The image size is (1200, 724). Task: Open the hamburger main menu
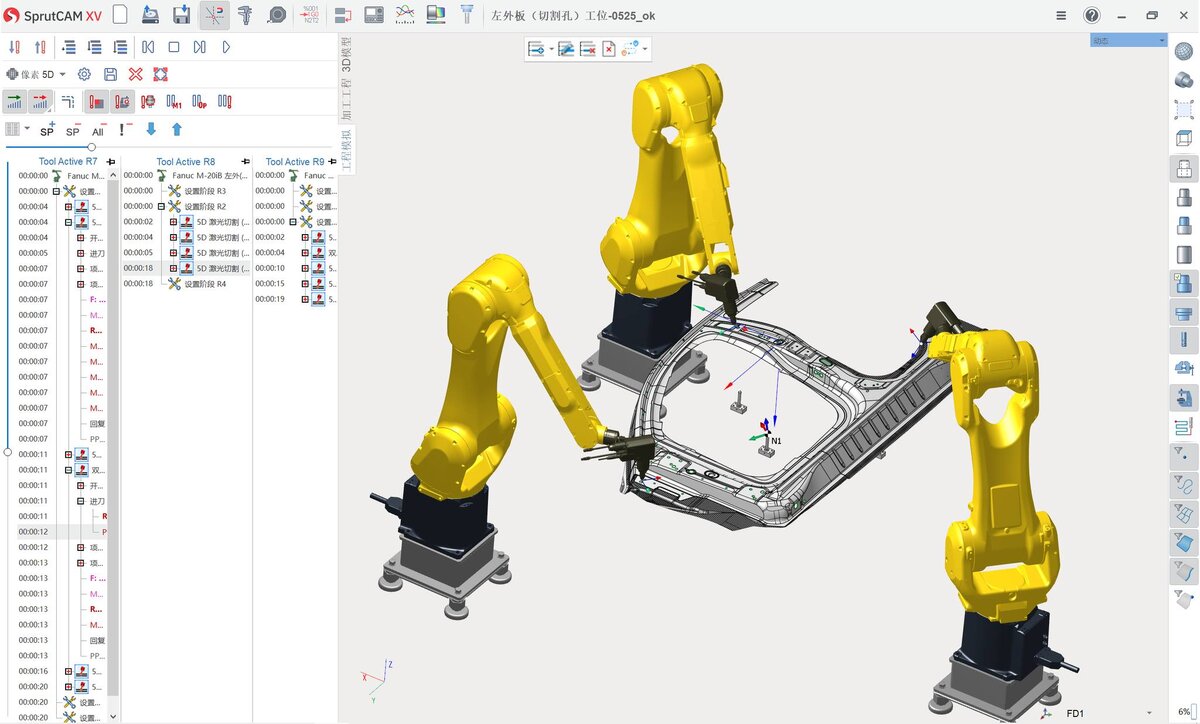(x=1061, y=15)
